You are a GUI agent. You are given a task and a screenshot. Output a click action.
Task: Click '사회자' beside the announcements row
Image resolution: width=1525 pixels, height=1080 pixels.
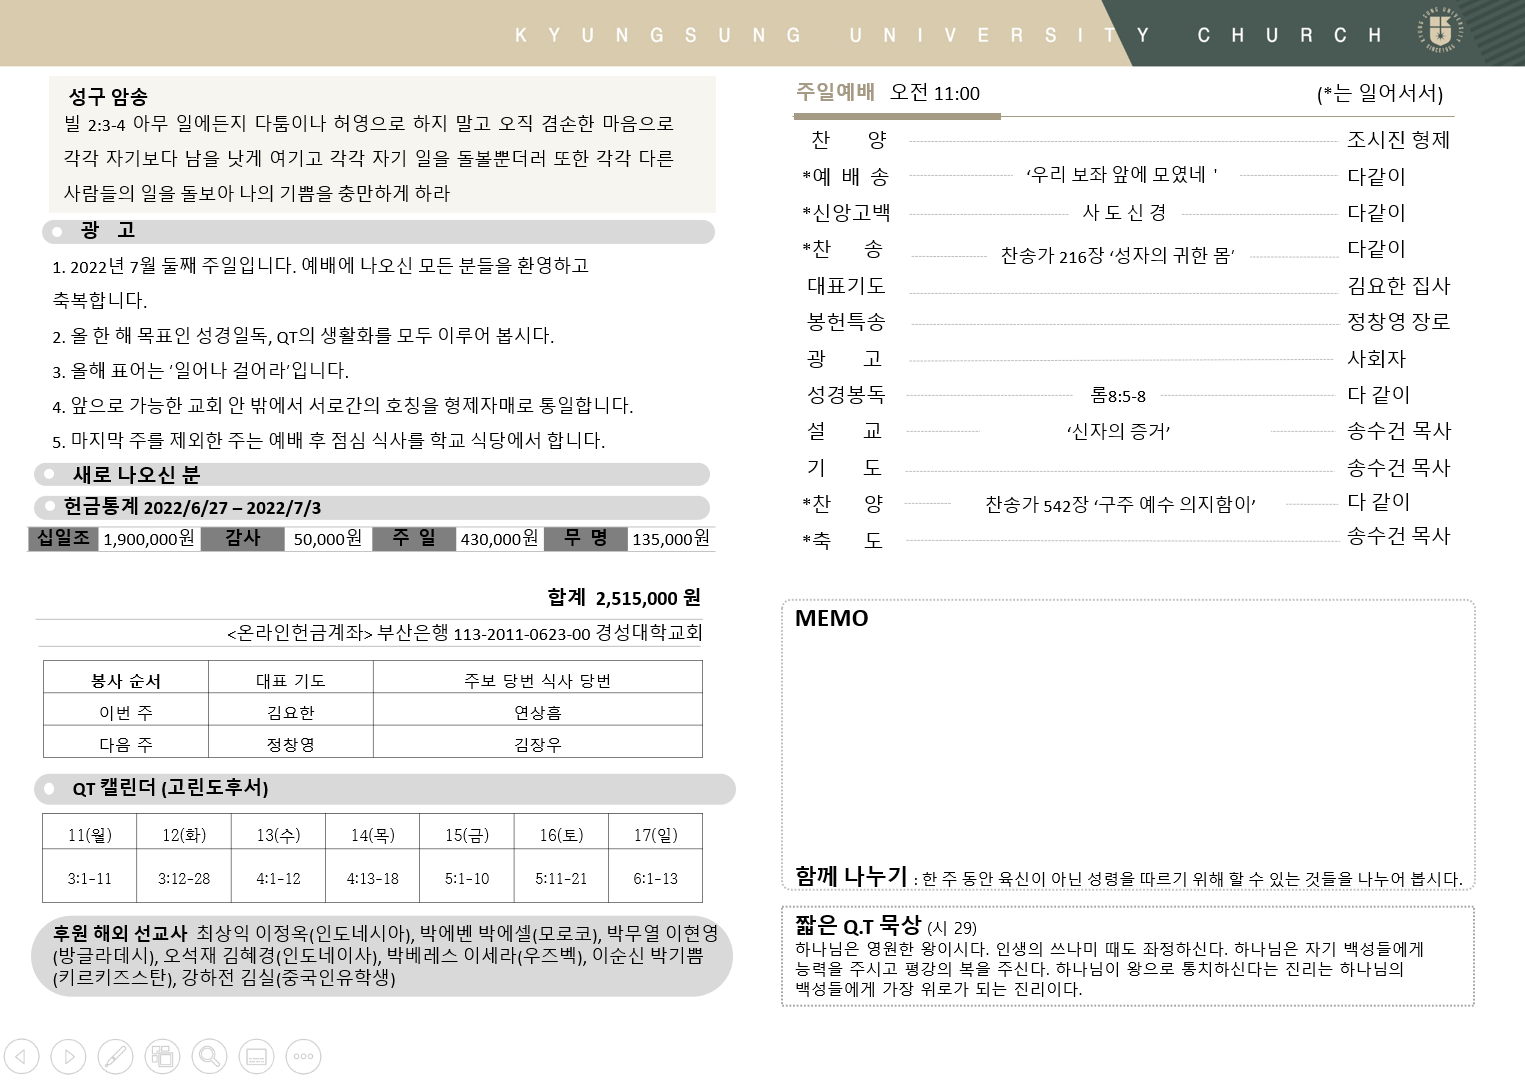coord(1376,358)
